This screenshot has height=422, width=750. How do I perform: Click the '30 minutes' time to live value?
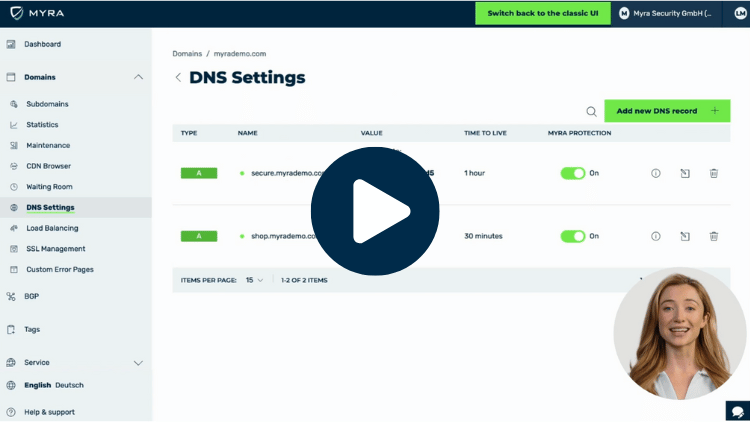point(483,236)
